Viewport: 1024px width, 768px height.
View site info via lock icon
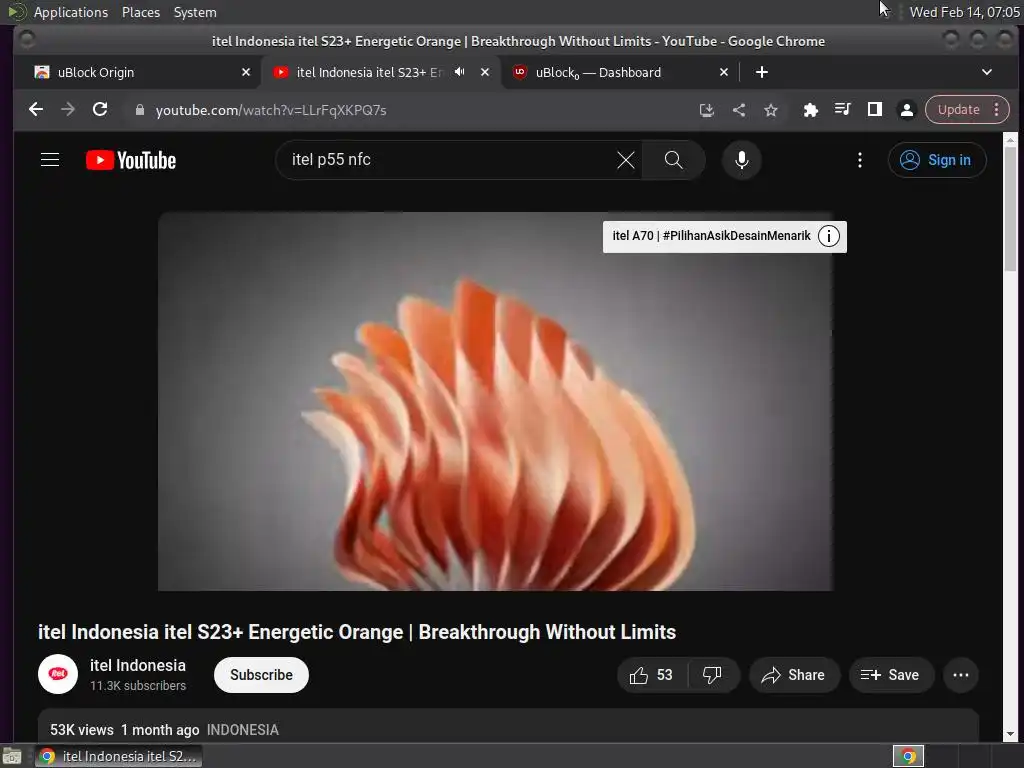tap(139, 110)
